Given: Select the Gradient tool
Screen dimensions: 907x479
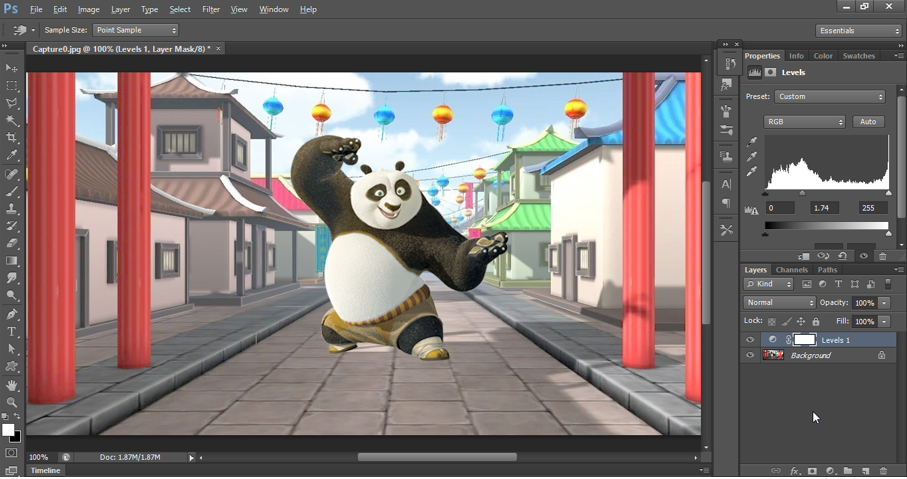Looking at the screenshot, I should tap(12, 260).
